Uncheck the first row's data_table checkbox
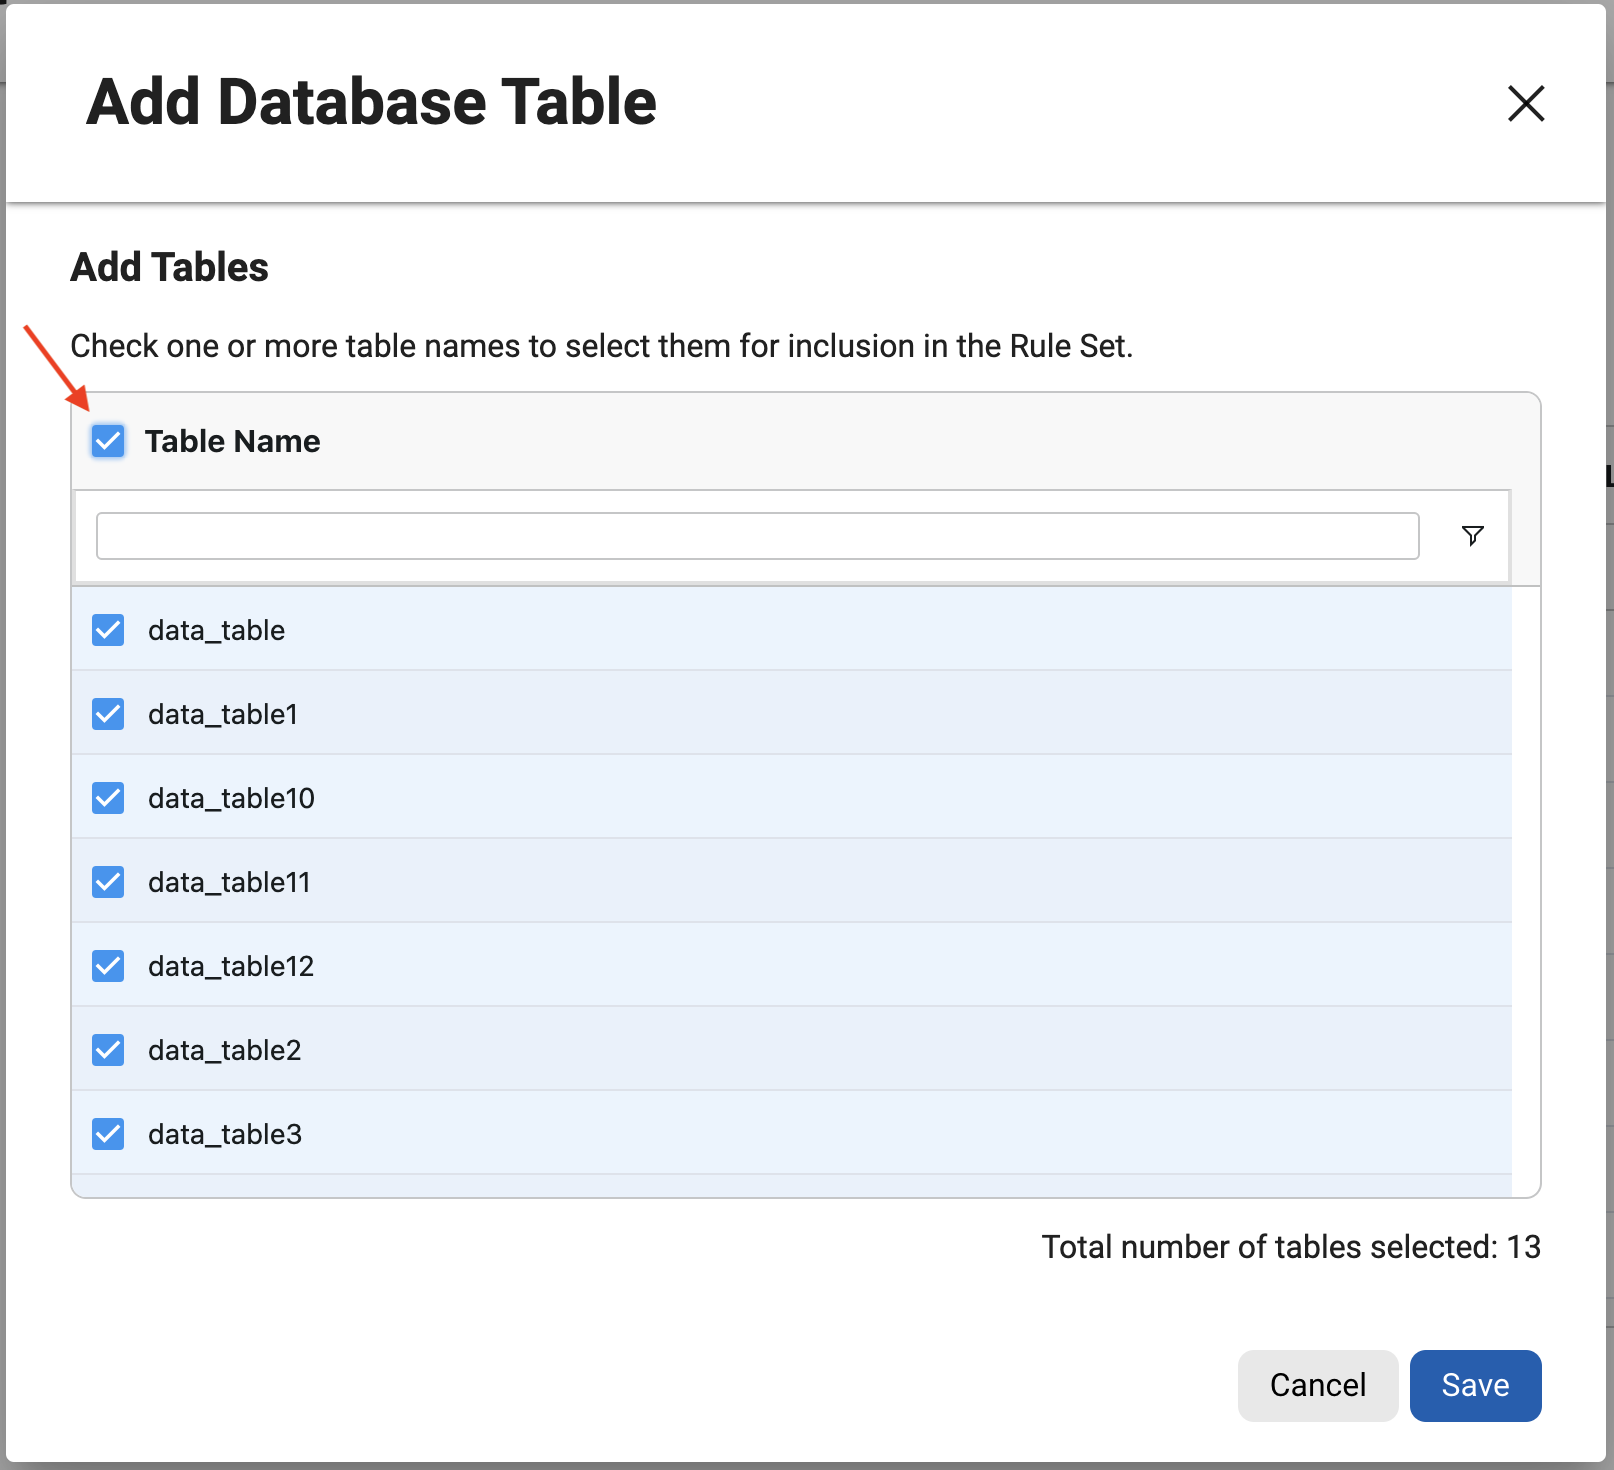1614x1470 pixels. [x=108, y=630]
